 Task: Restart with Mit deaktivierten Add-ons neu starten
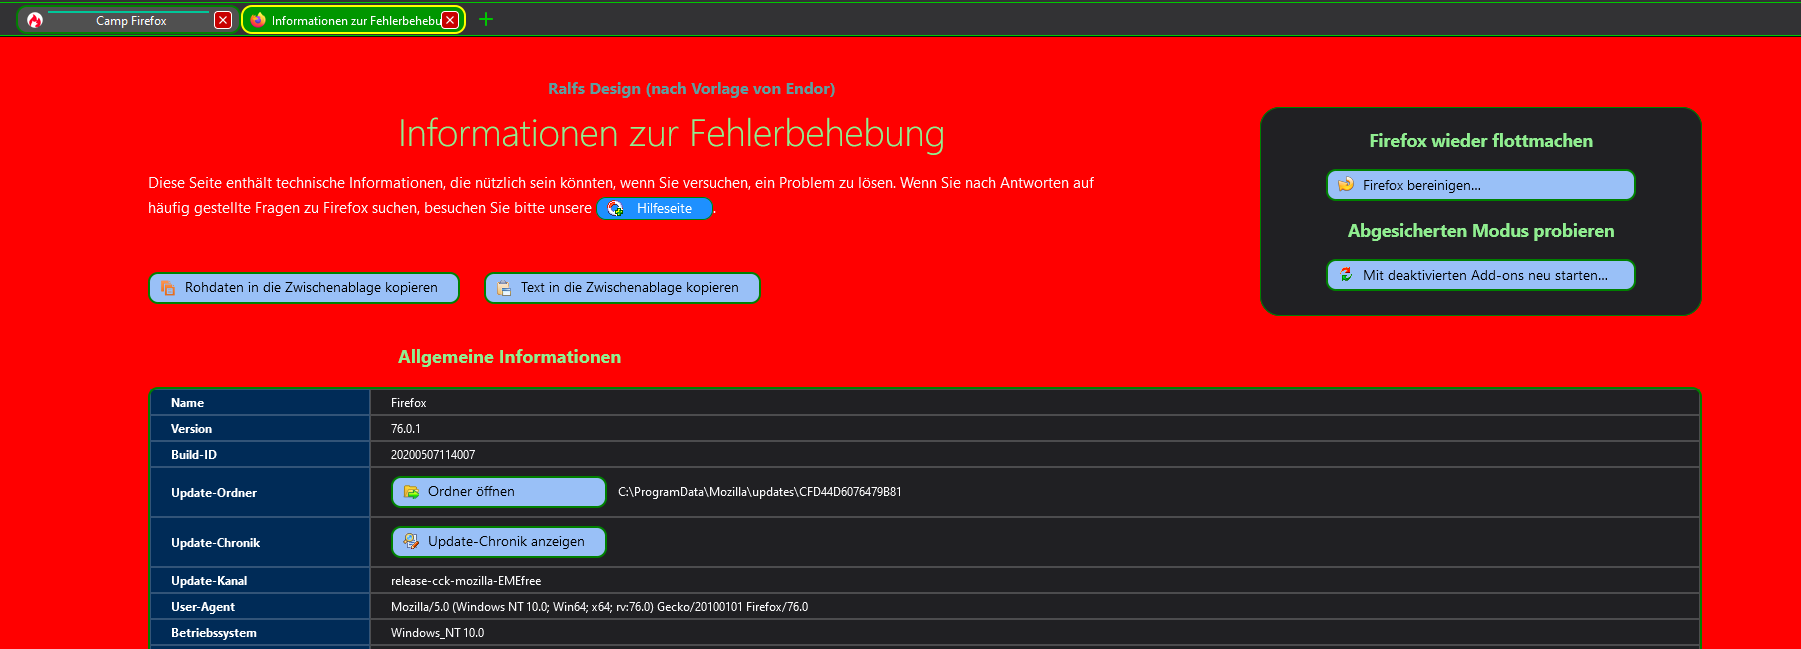(1481, 275)
